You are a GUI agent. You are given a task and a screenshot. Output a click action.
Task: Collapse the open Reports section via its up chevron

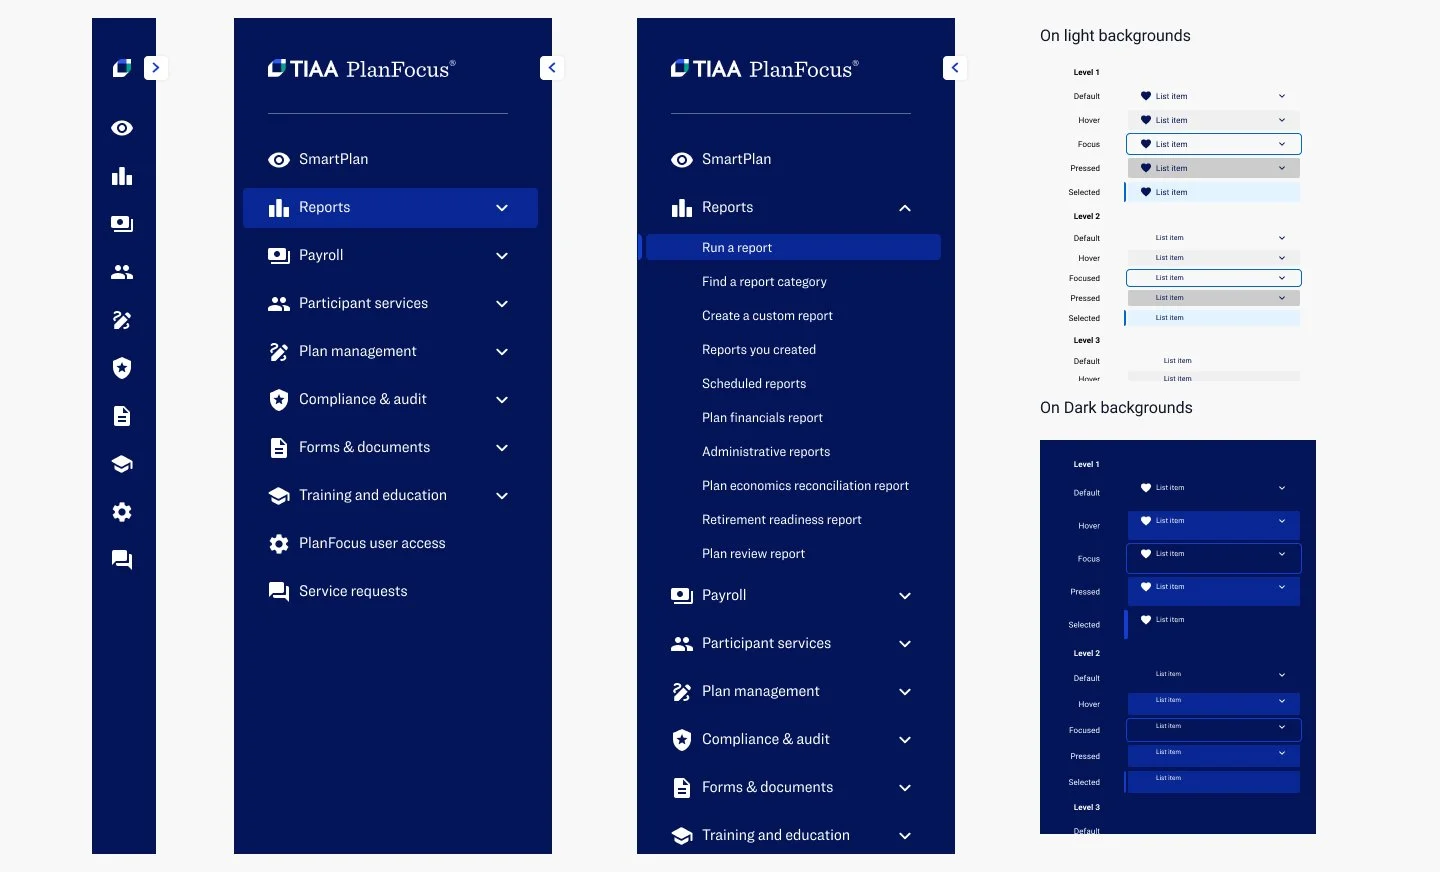905,208
